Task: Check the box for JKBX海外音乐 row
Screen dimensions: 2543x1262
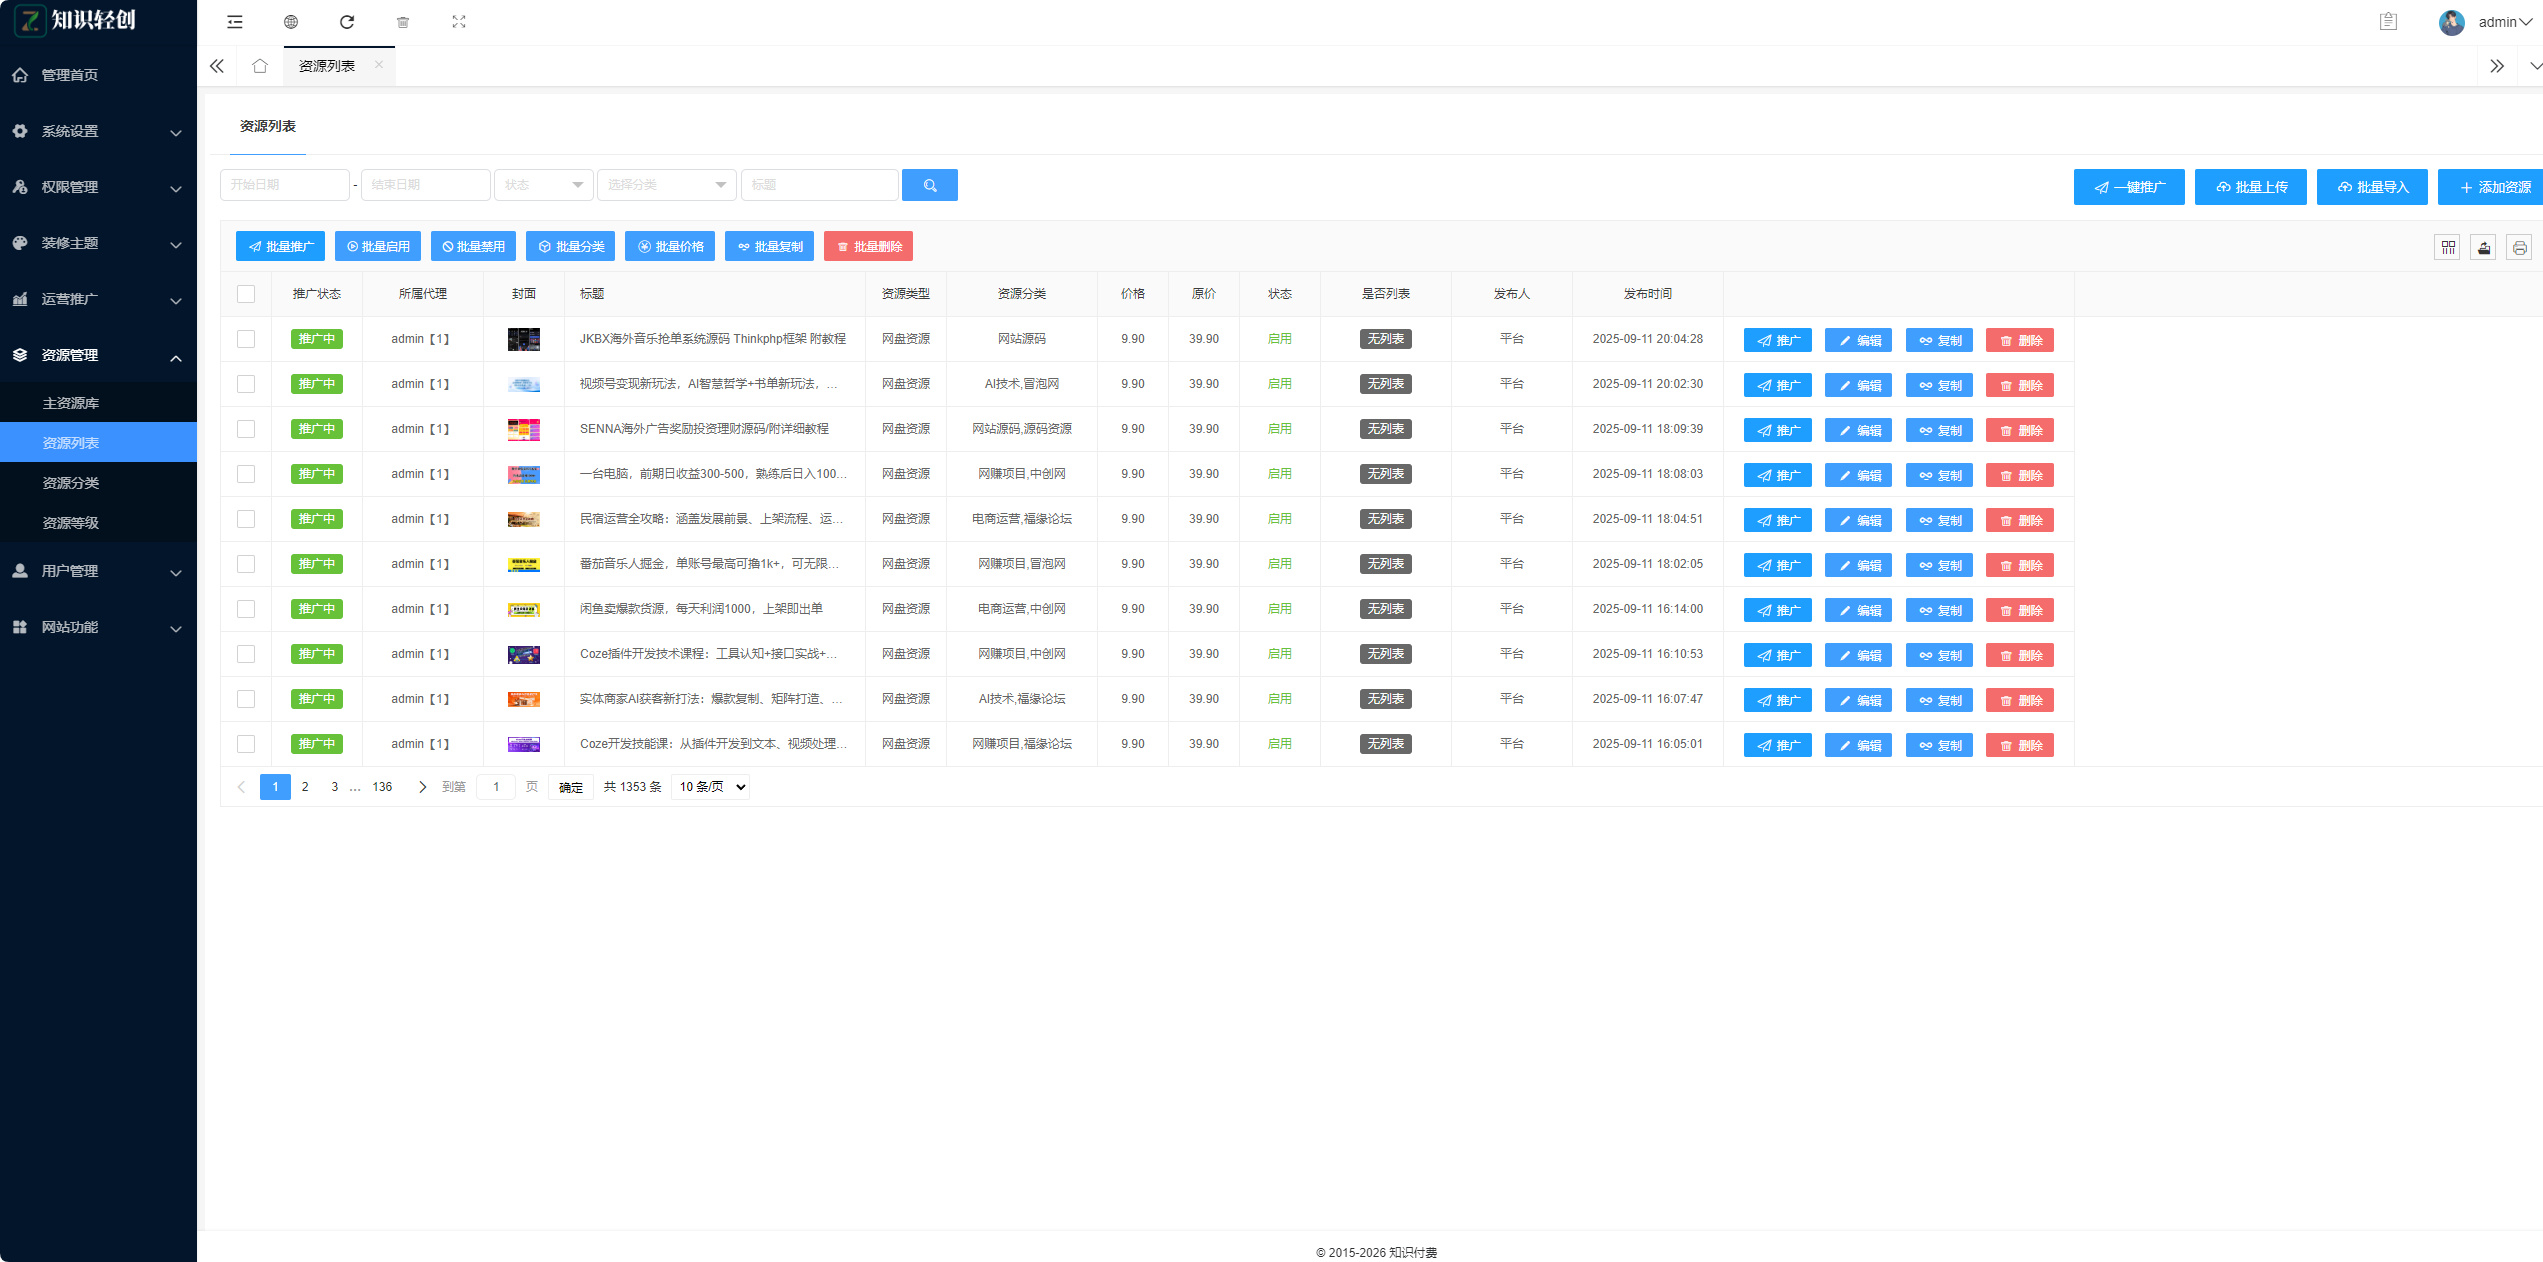Action: point(246,339)
